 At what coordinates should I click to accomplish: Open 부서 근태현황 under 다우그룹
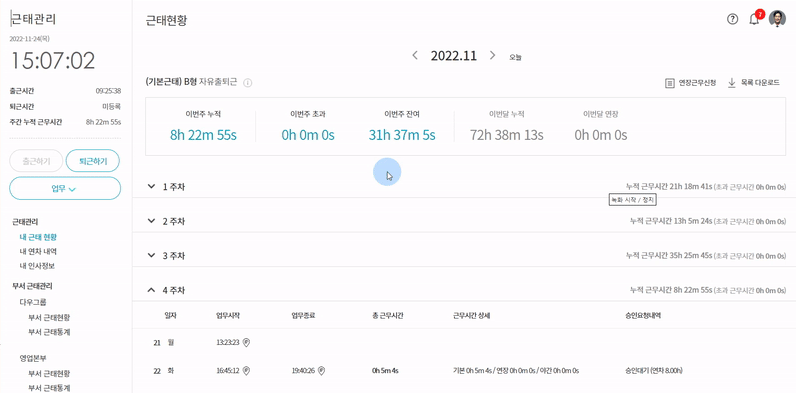tap(49, 317)
